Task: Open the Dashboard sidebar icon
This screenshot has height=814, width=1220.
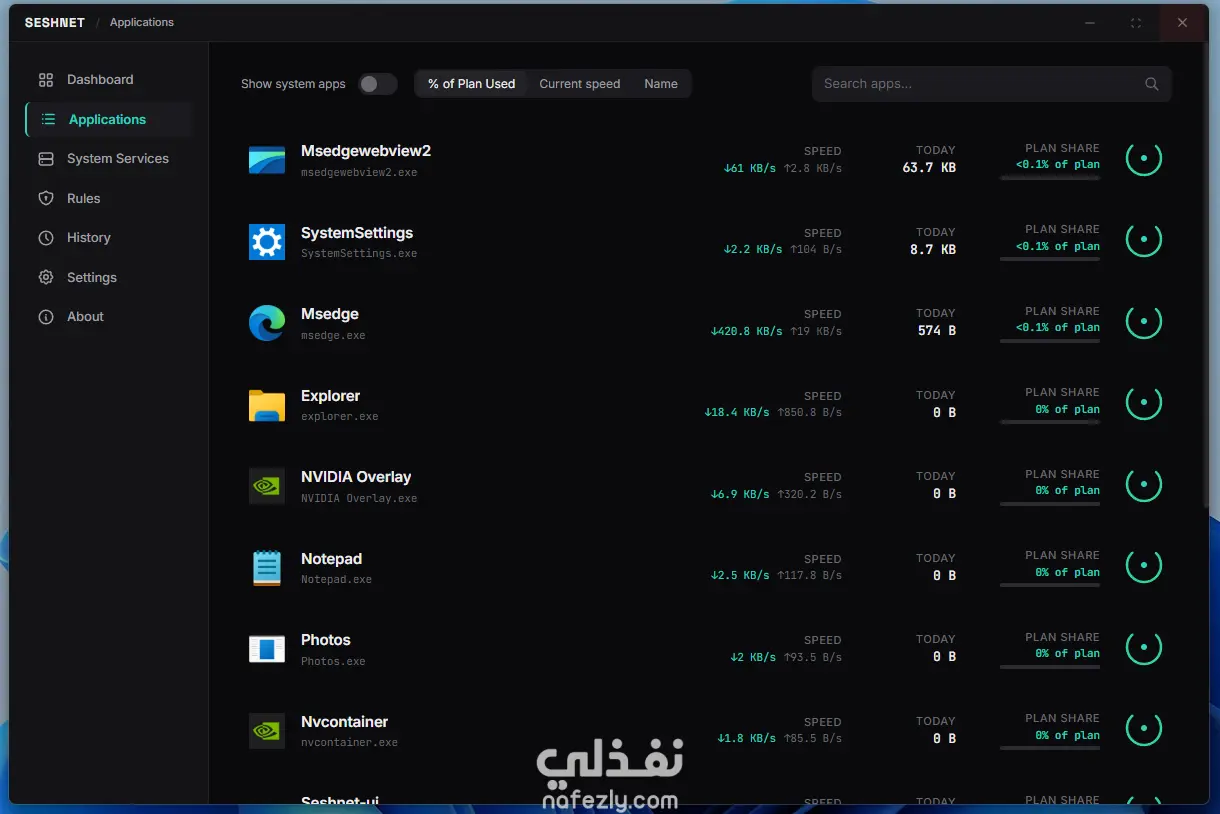Action: 46,80
